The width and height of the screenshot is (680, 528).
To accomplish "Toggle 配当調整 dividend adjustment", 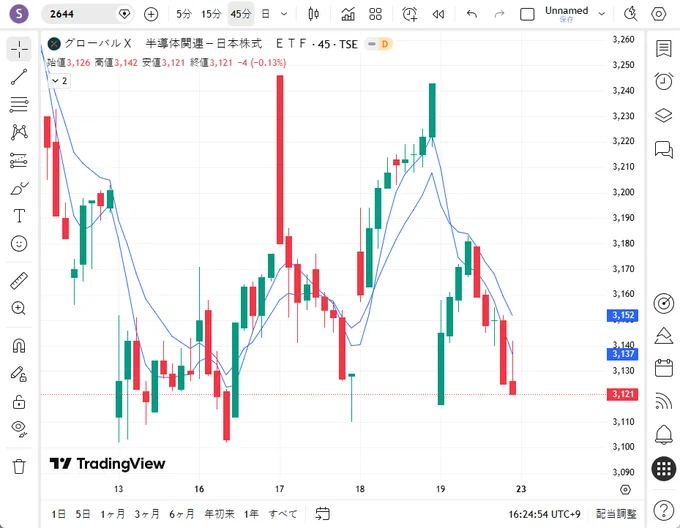I will coord(616,514).
